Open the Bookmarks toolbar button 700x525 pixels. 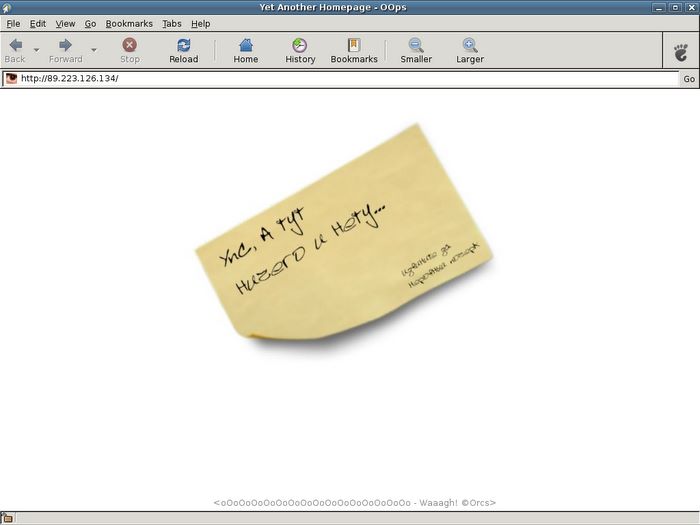354,50
